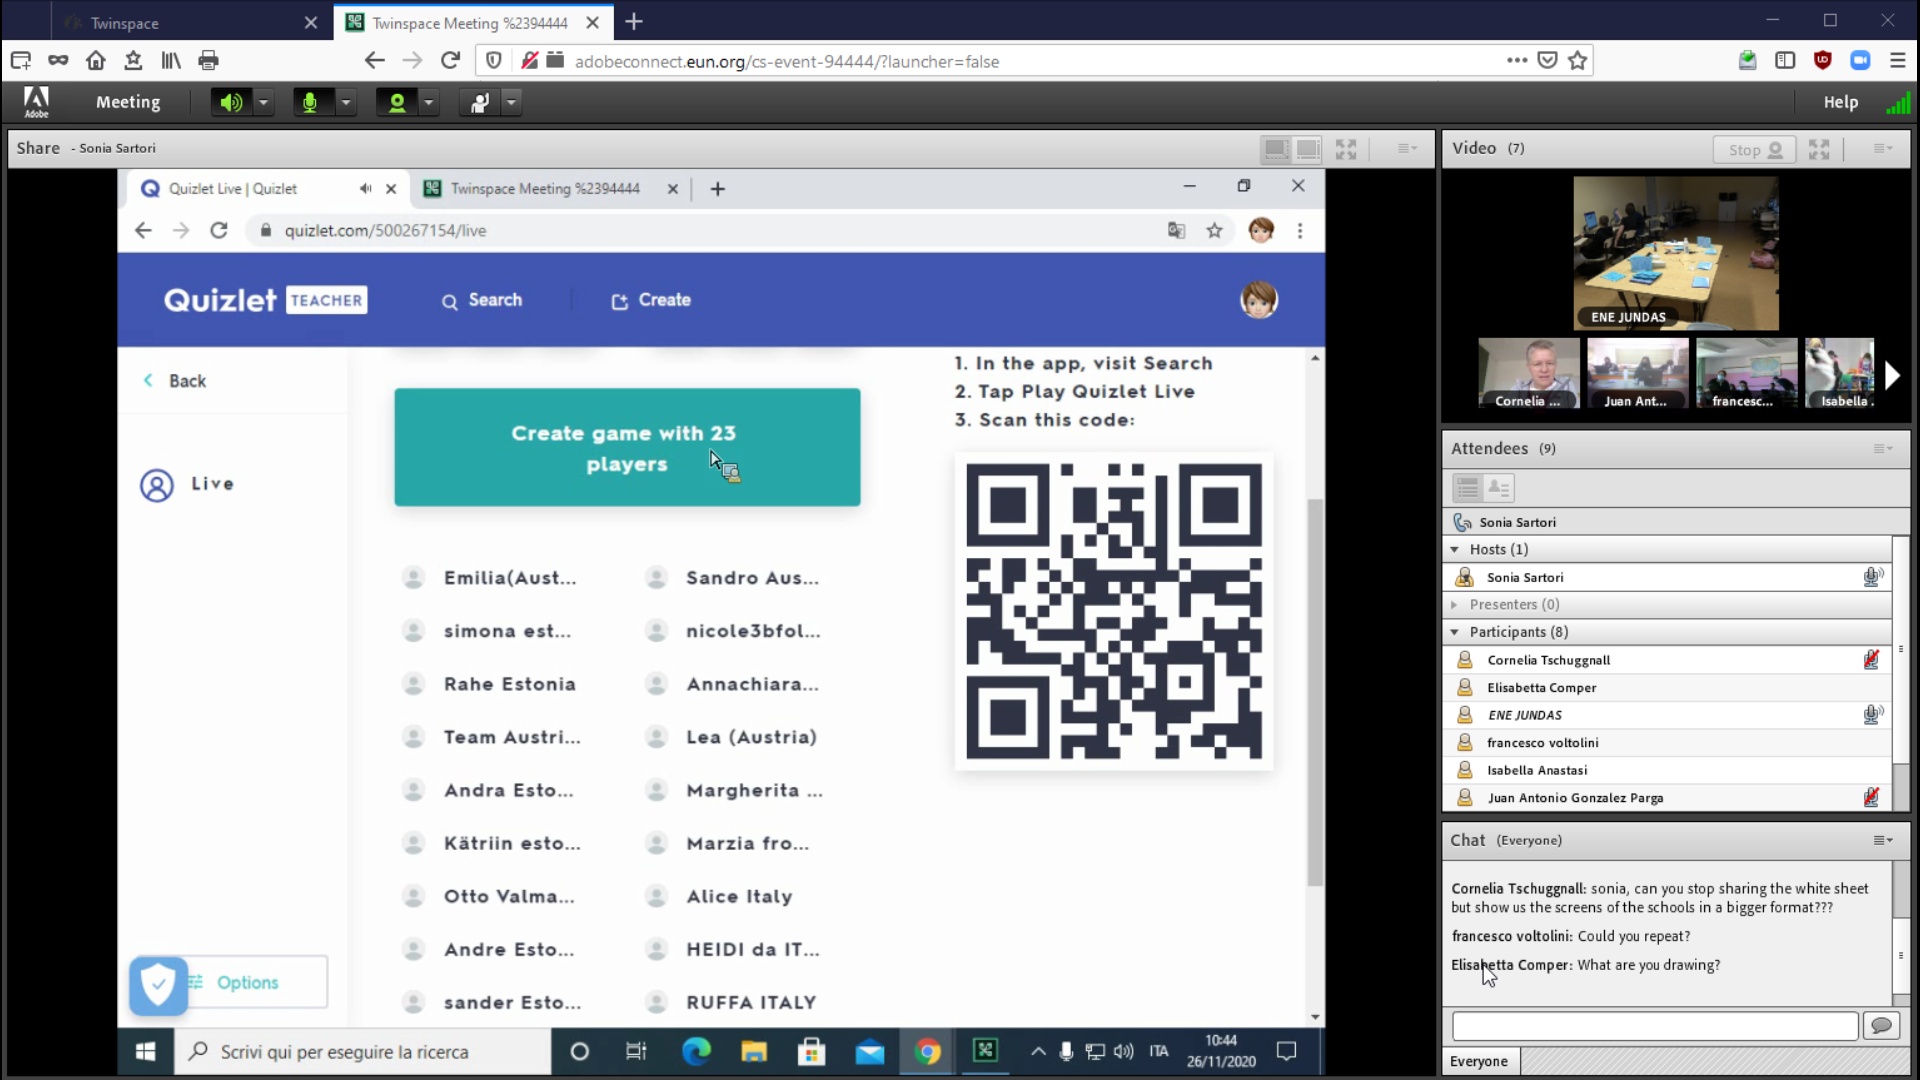The height and width of the screenshot is (1080, 1920).
Task: Click the Stop webcam button
Action: tap(1755, 149)
